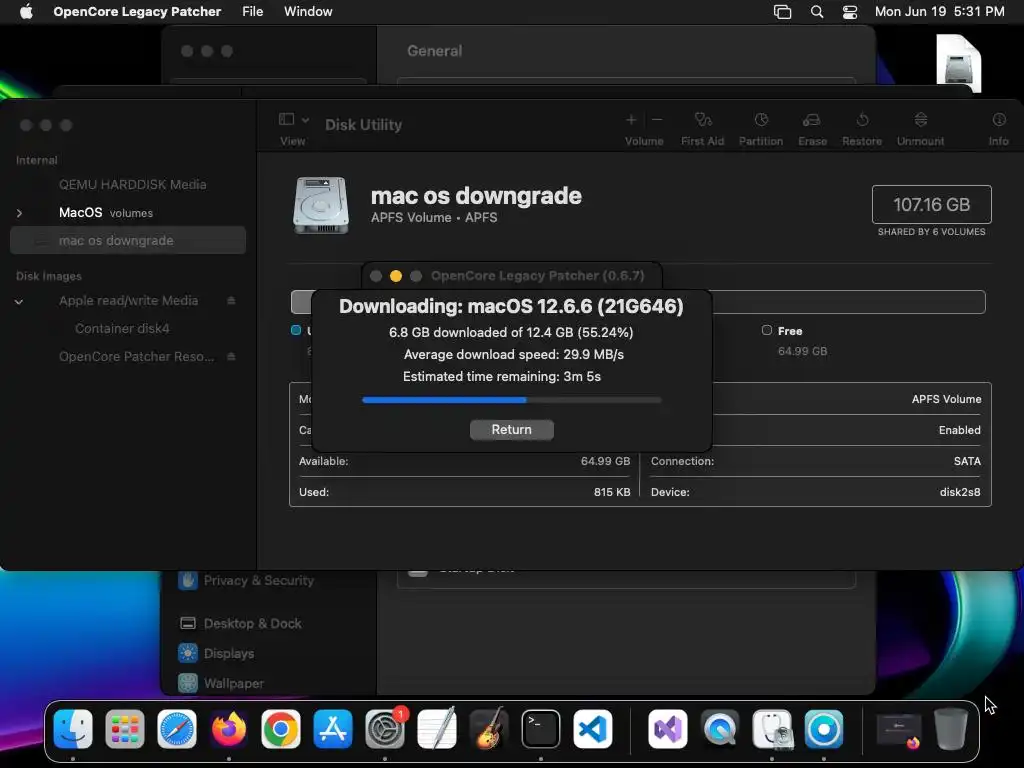Select Wallpaper in System Settings sidebar

pos(222,683)
